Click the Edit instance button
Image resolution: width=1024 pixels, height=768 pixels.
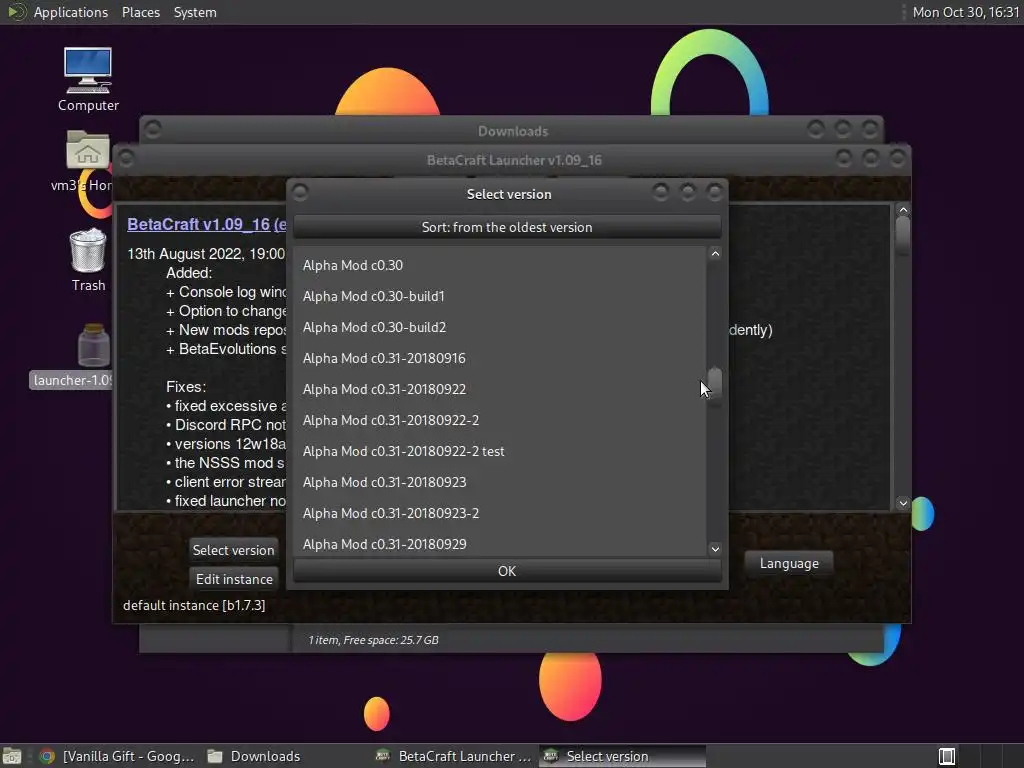(x=234, y=579)
